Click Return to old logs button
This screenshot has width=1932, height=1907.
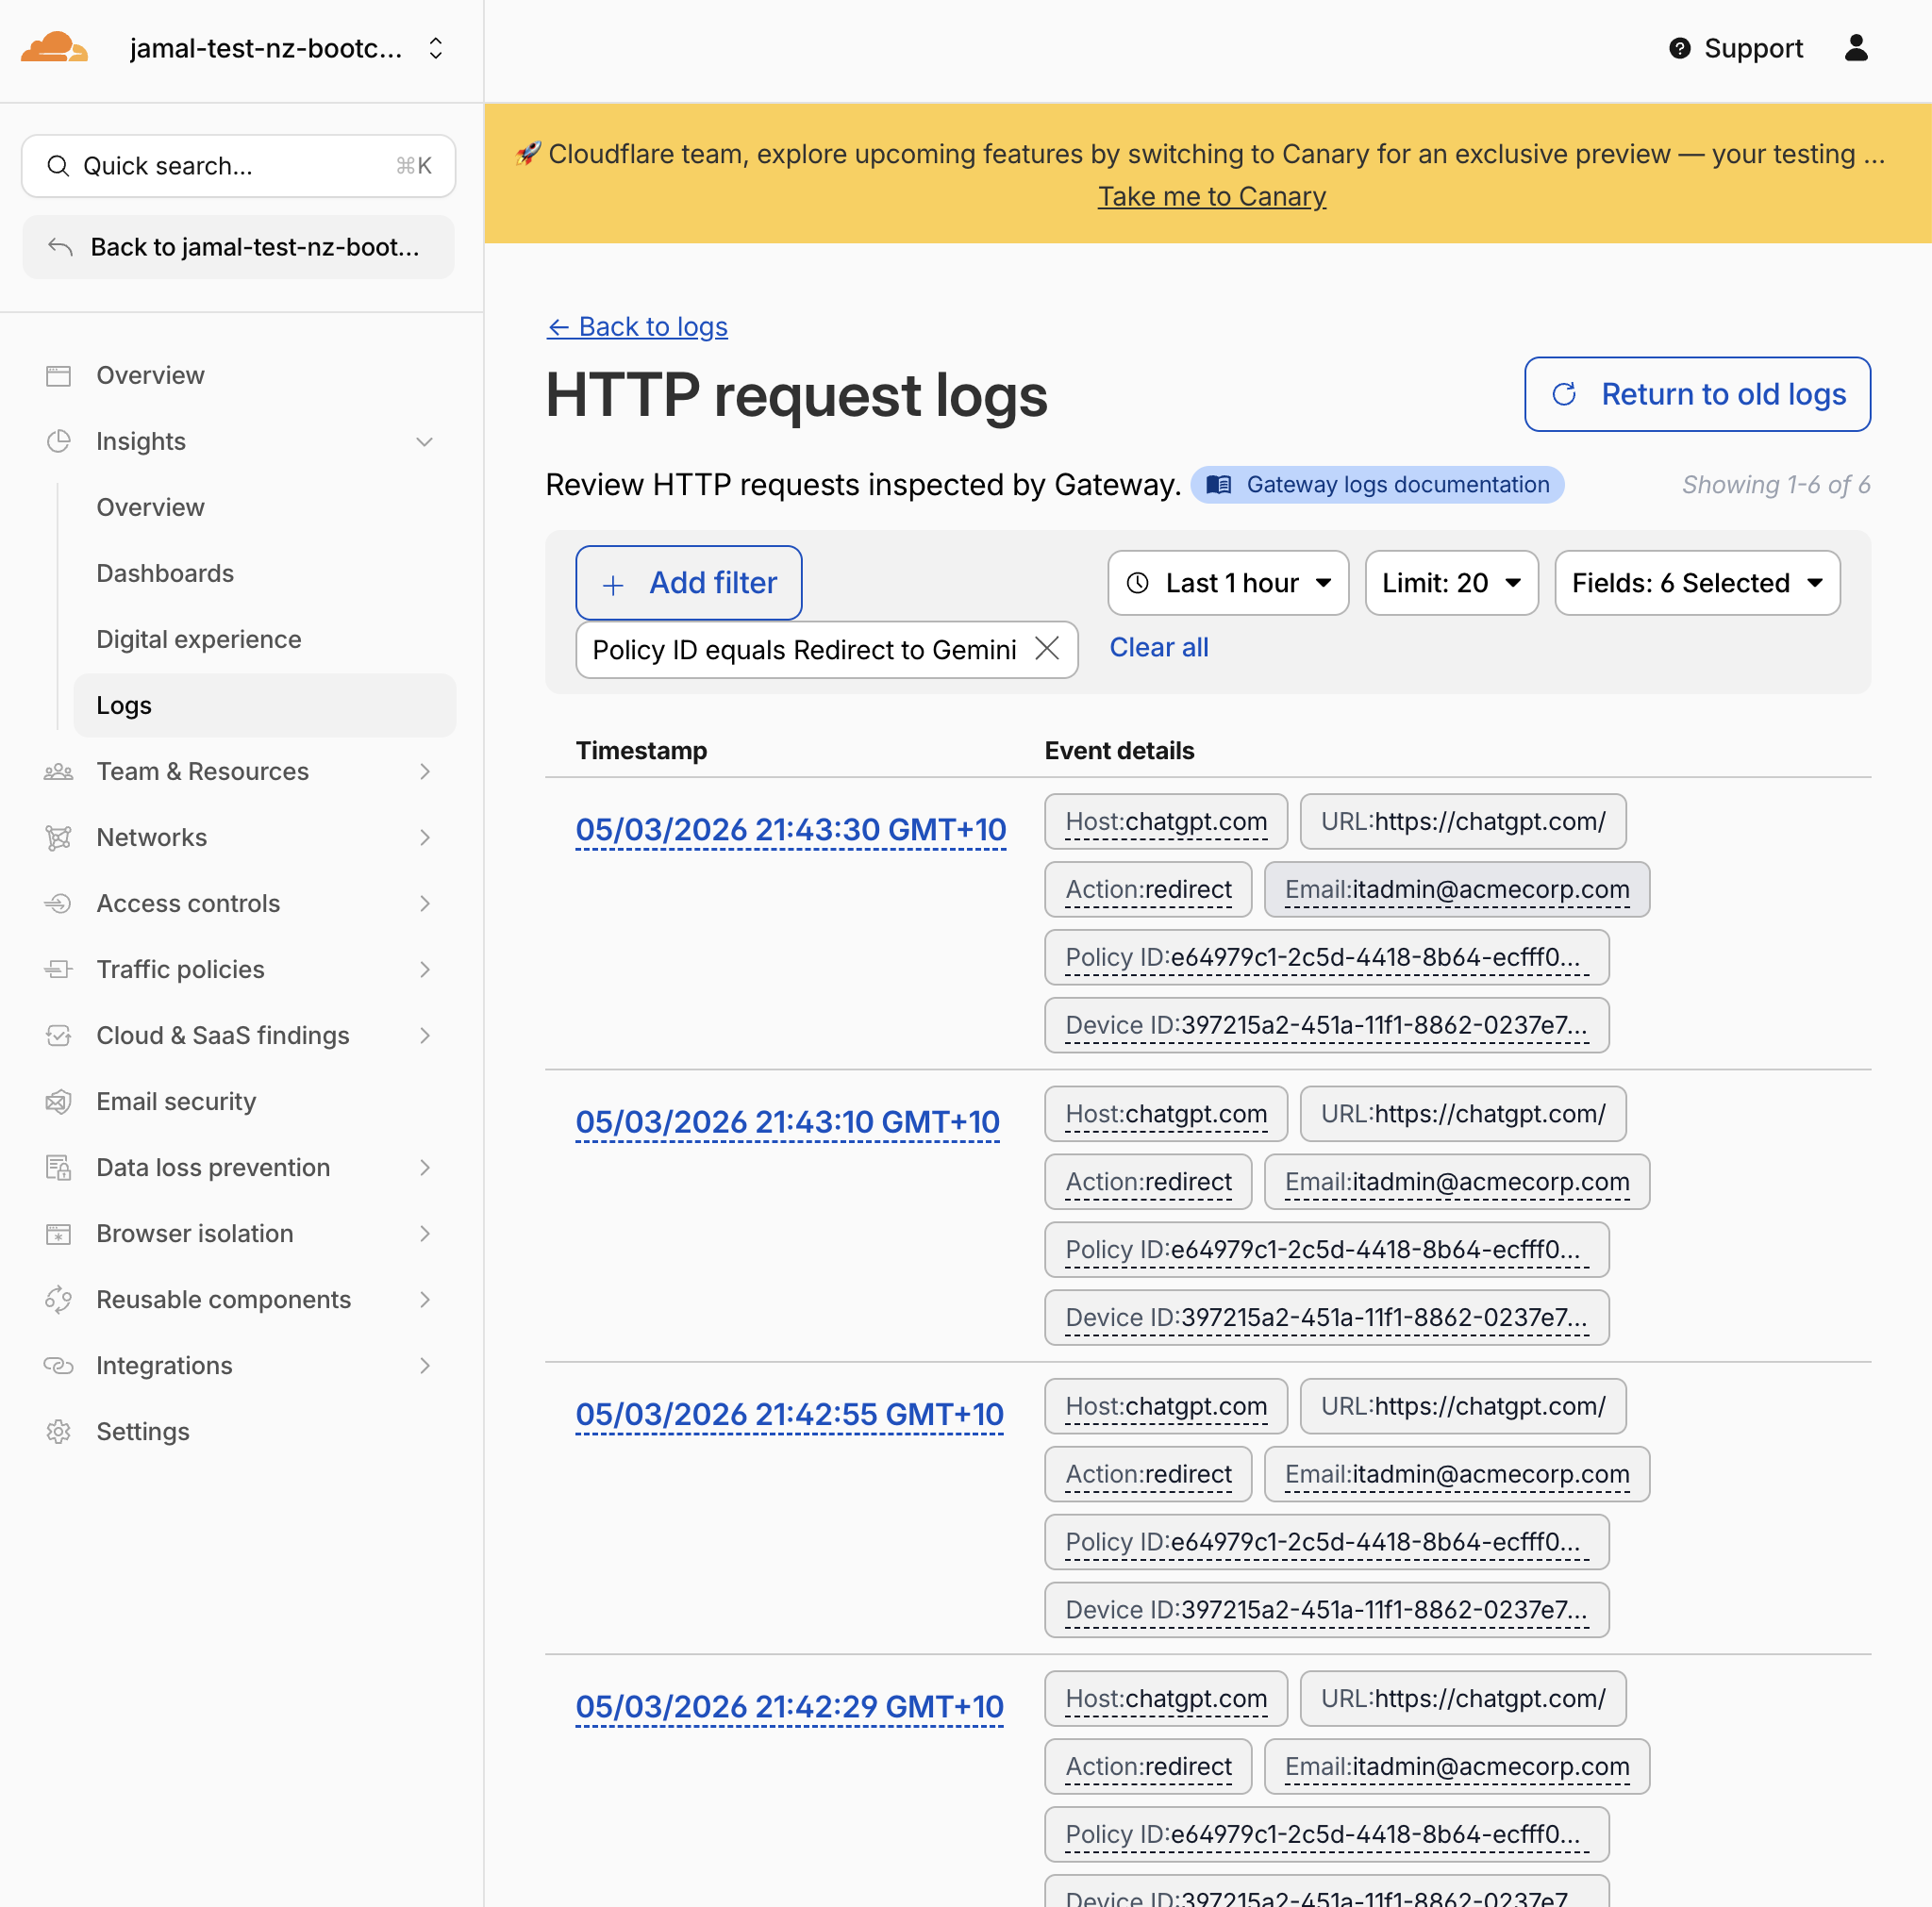1697,394
